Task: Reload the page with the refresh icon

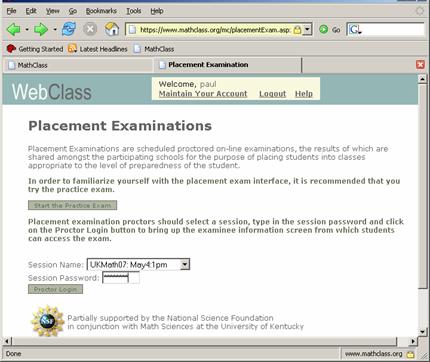Action: click(69, 29)
